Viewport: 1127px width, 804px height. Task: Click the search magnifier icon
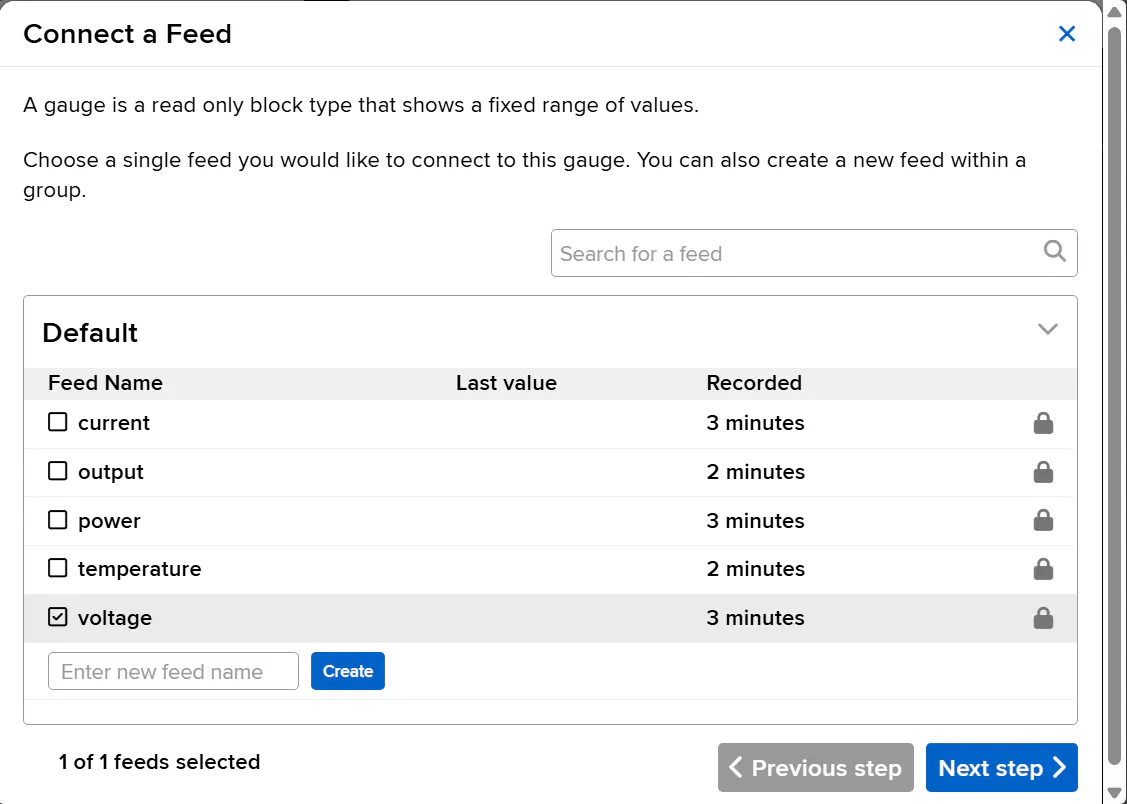1054,251
